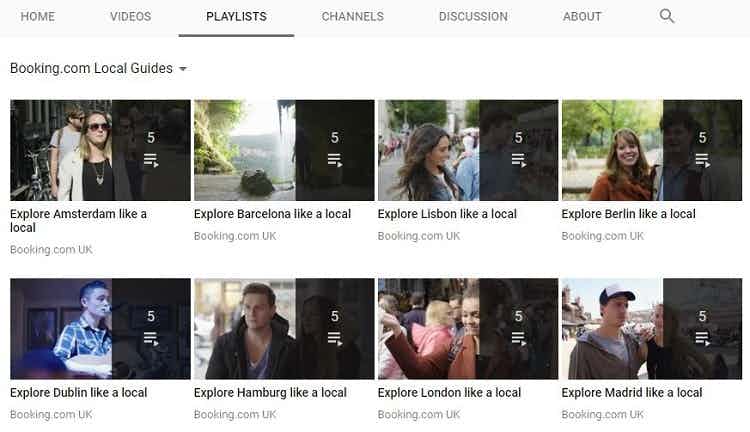
Task: Open 'Explore London like a local' title link
Action: pos(449,393)
